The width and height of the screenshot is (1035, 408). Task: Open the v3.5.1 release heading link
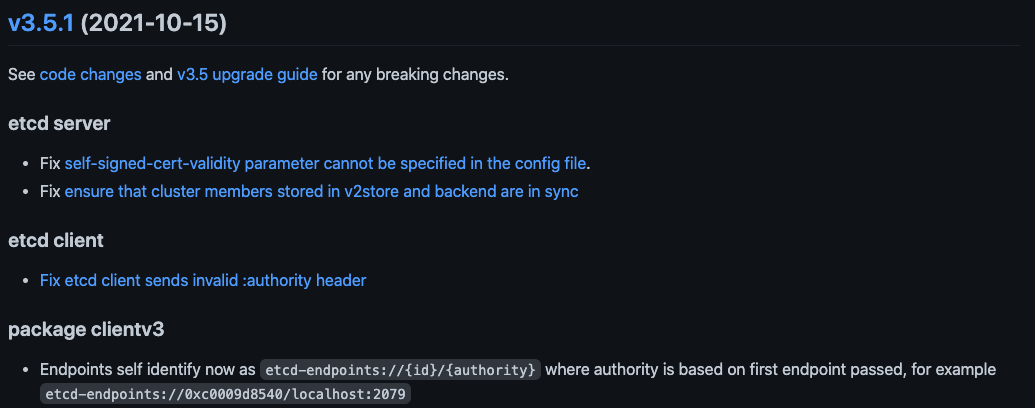click(41, 23)
